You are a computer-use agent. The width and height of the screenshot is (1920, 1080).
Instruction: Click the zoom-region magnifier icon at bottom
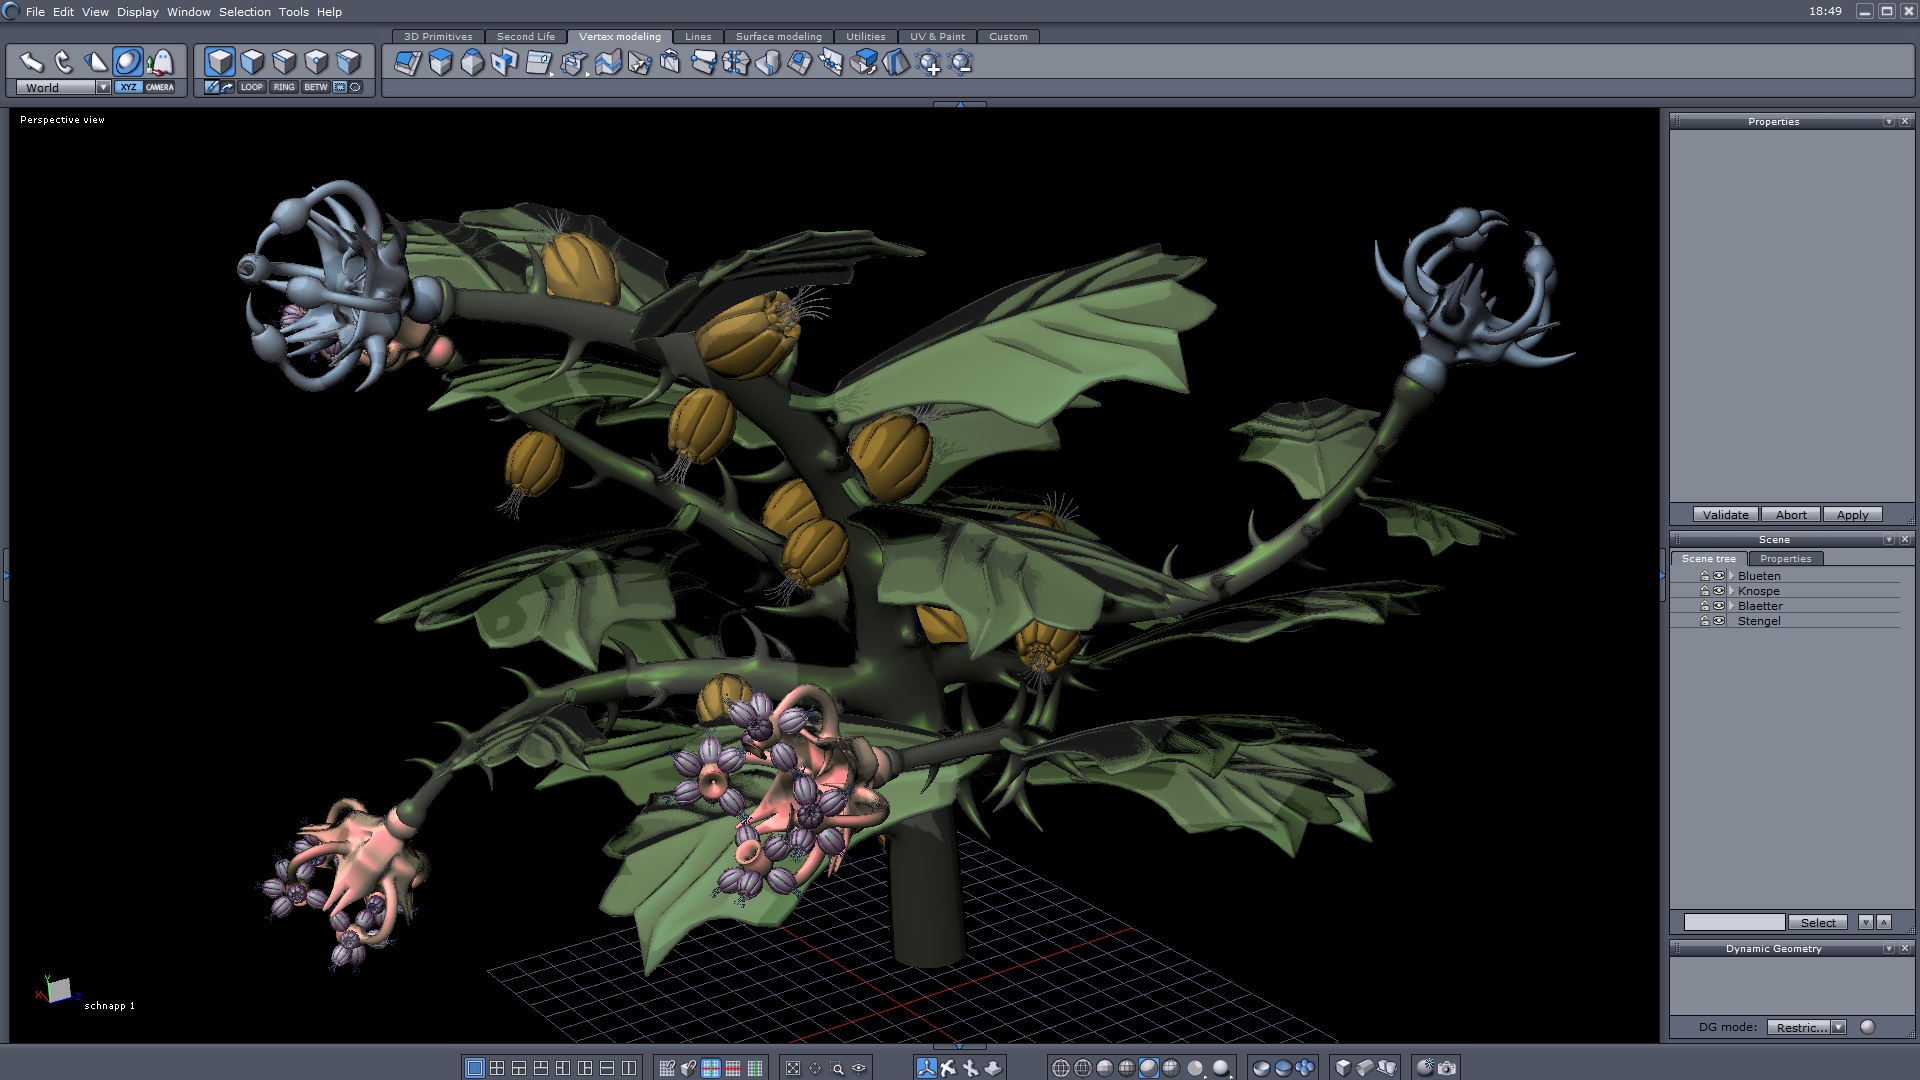point(837,1068)
